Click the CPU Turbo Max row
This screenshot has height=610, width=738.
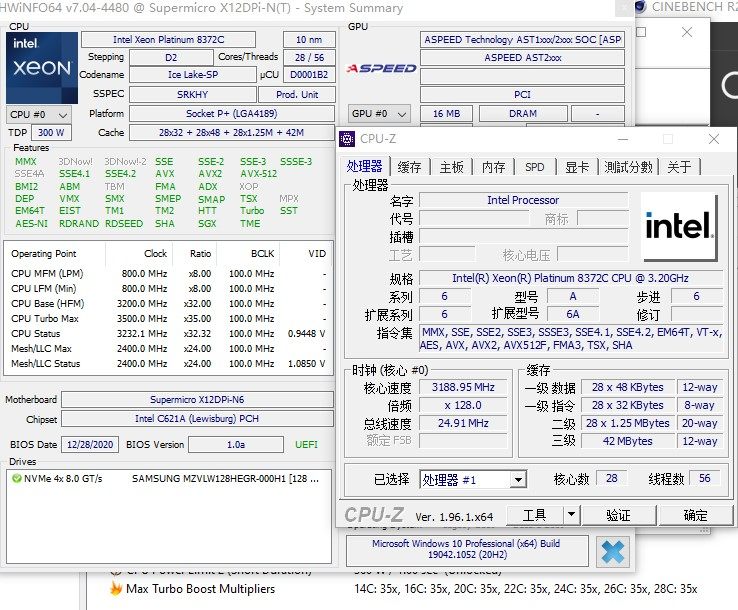[x=168, y=319]
